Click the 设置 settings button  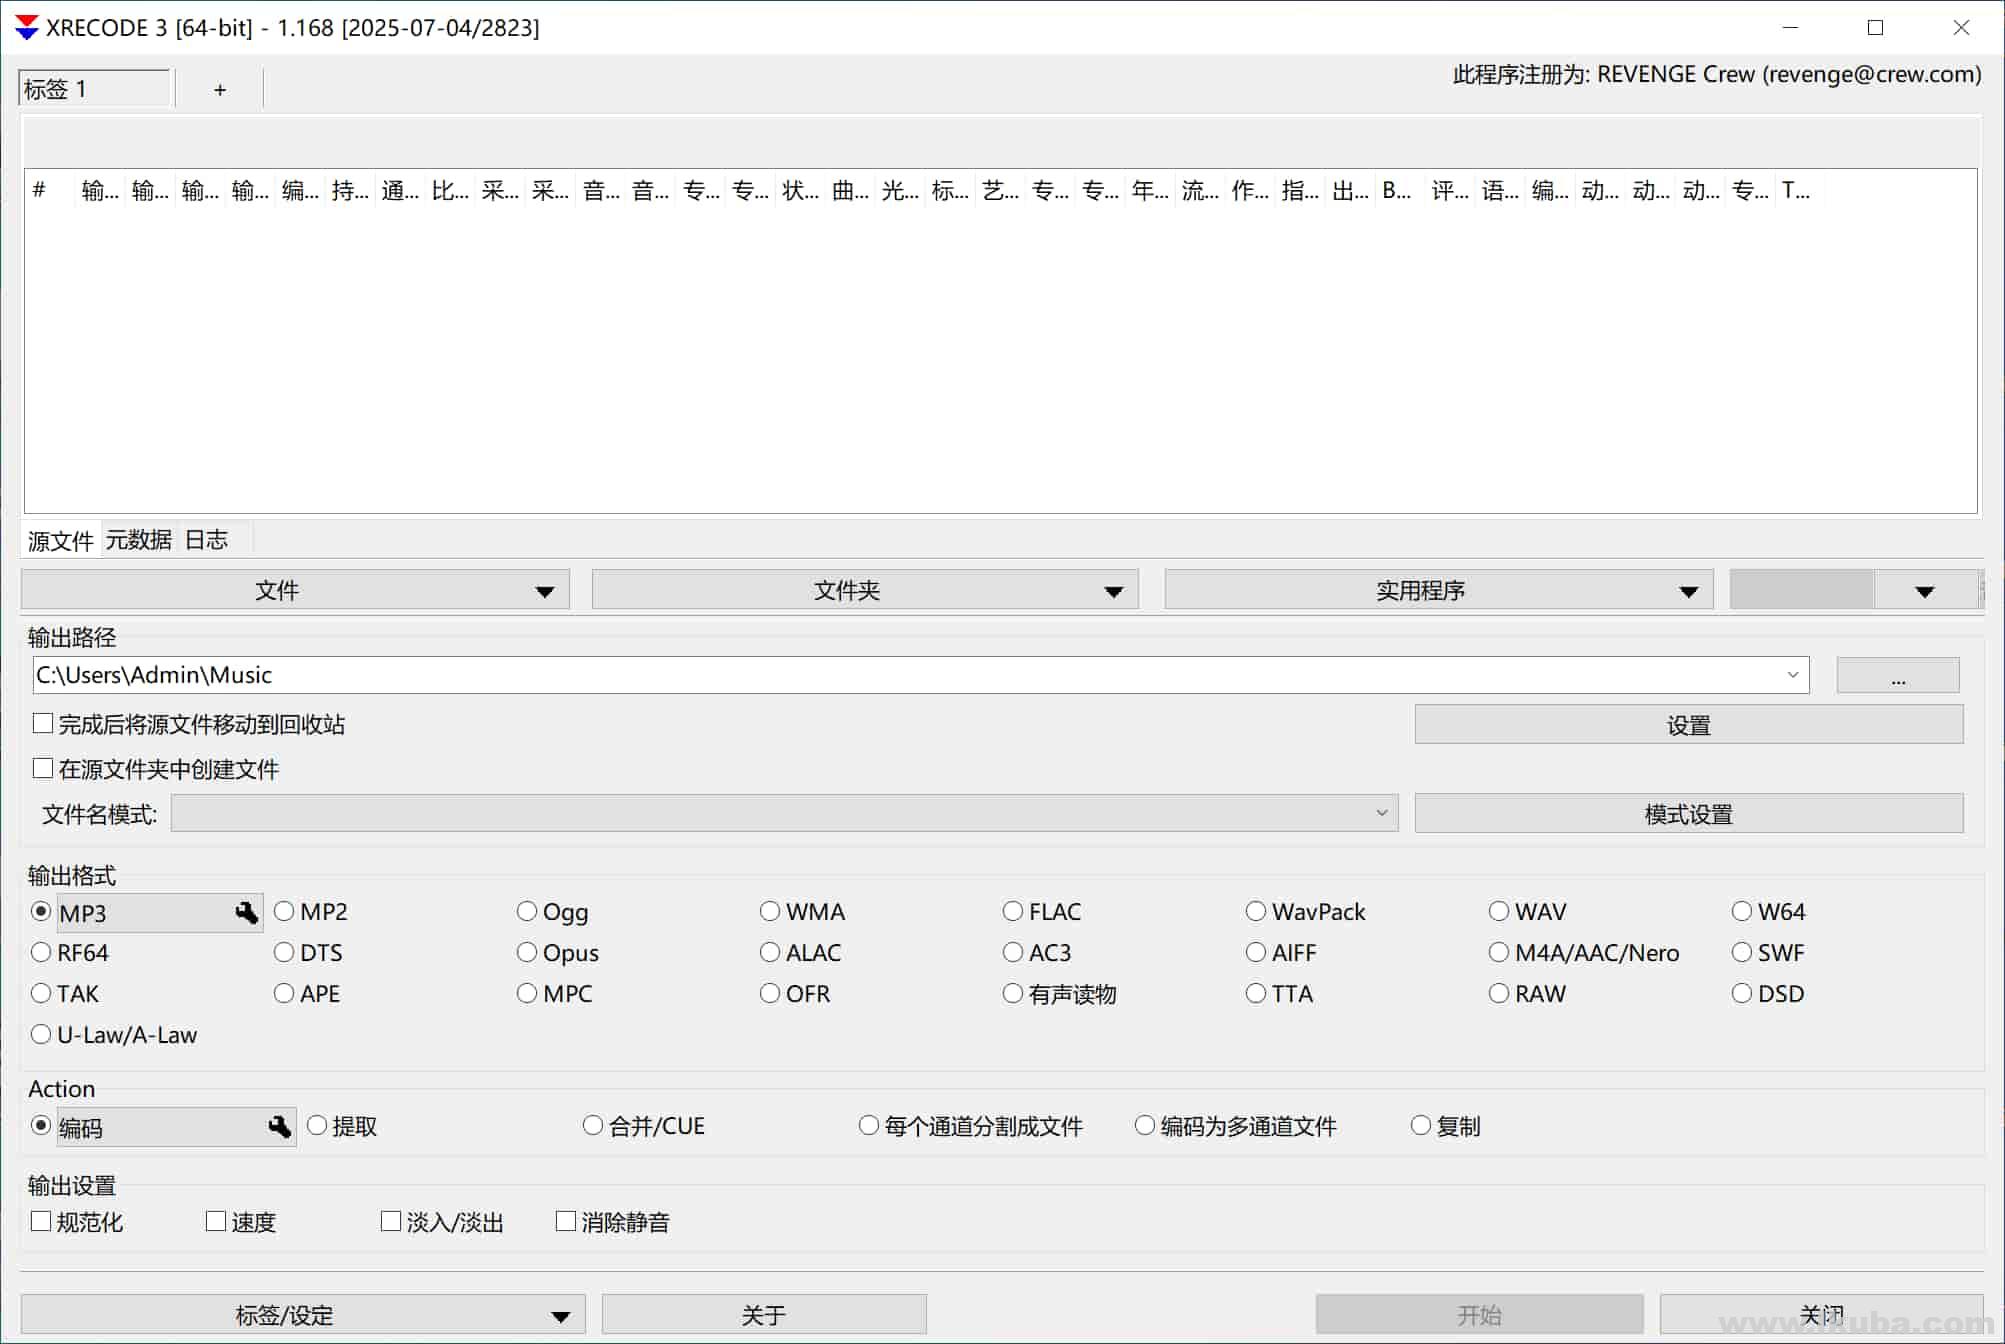1689,725
